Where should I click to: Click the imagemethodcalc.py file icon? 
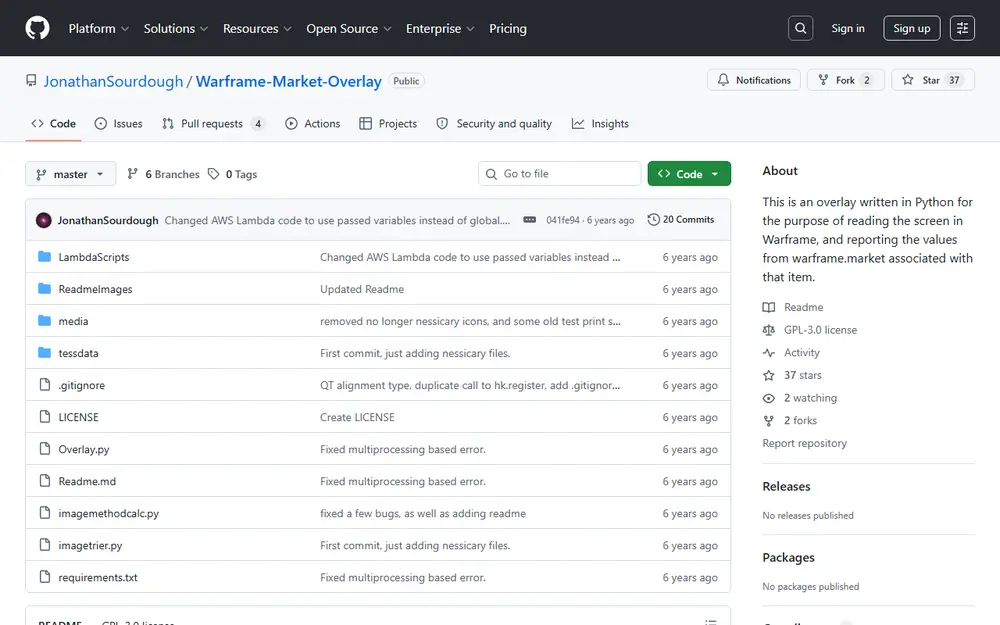tap(45, 513)
